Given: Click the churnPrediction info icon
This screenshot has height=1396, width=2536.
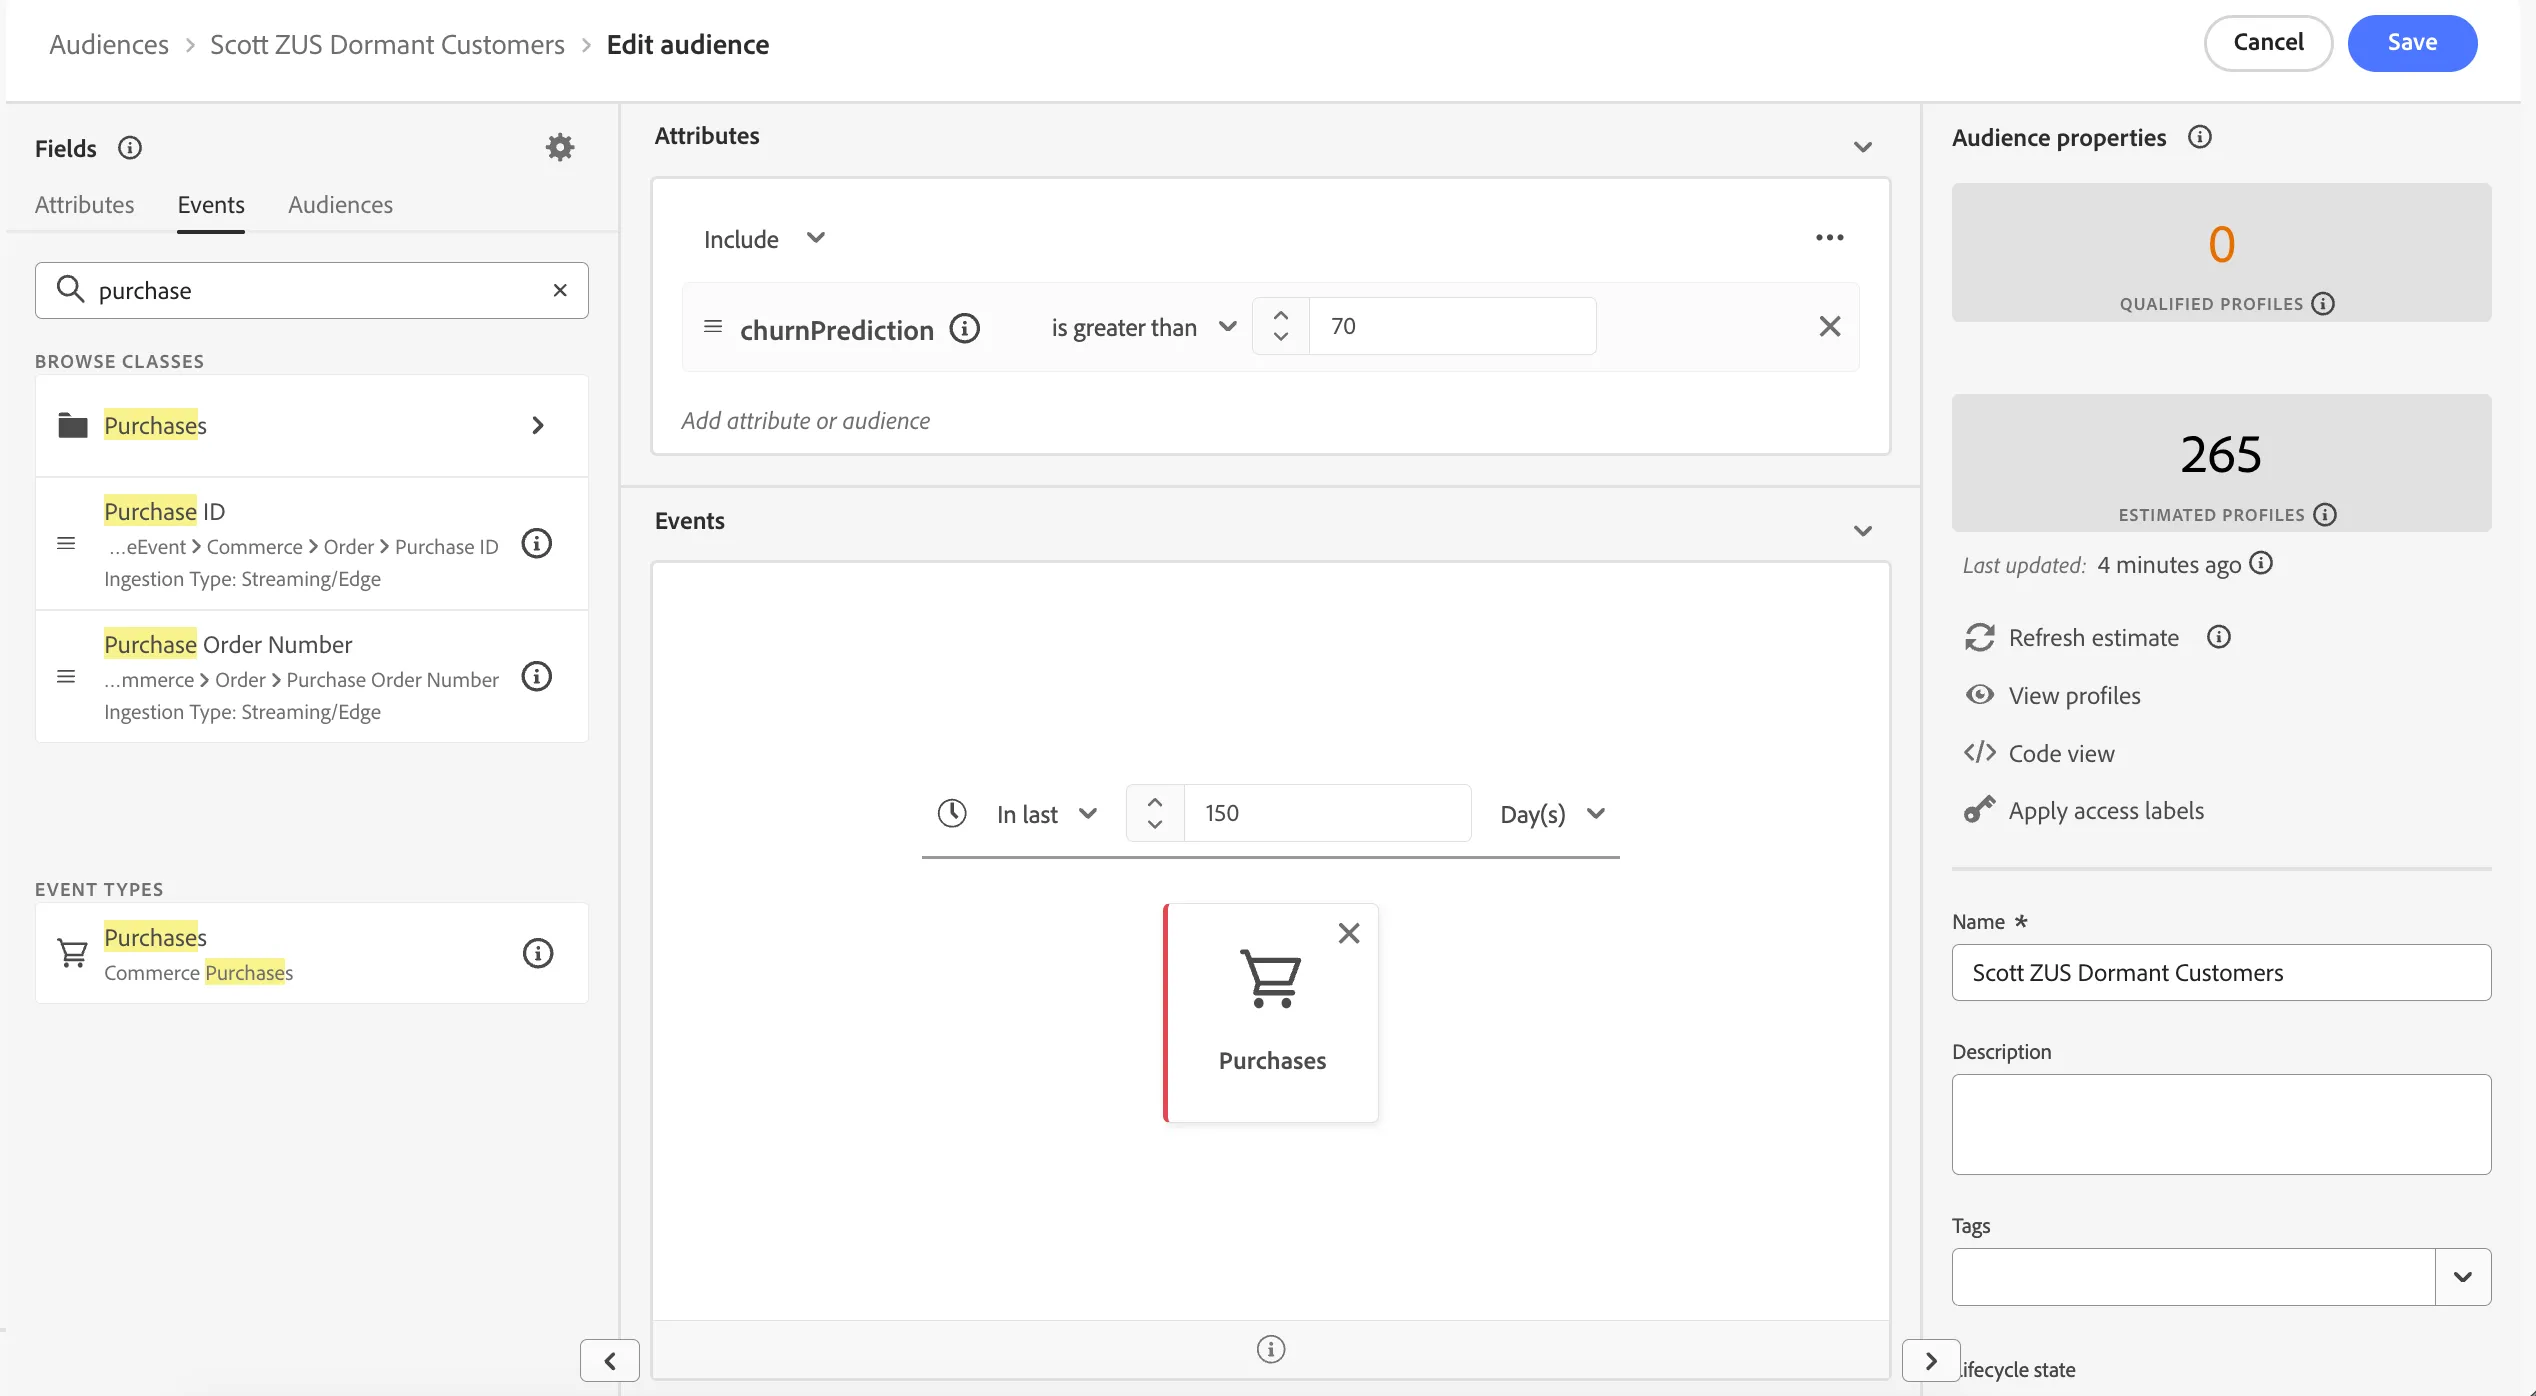Looking at the screenshot, I should tap(965, 328).
